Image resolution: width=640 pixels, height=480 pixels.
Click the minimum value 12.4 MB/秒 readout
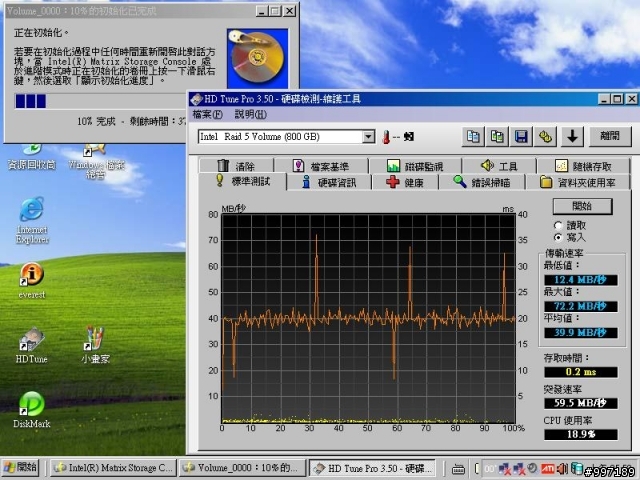(x=580, y=280)
